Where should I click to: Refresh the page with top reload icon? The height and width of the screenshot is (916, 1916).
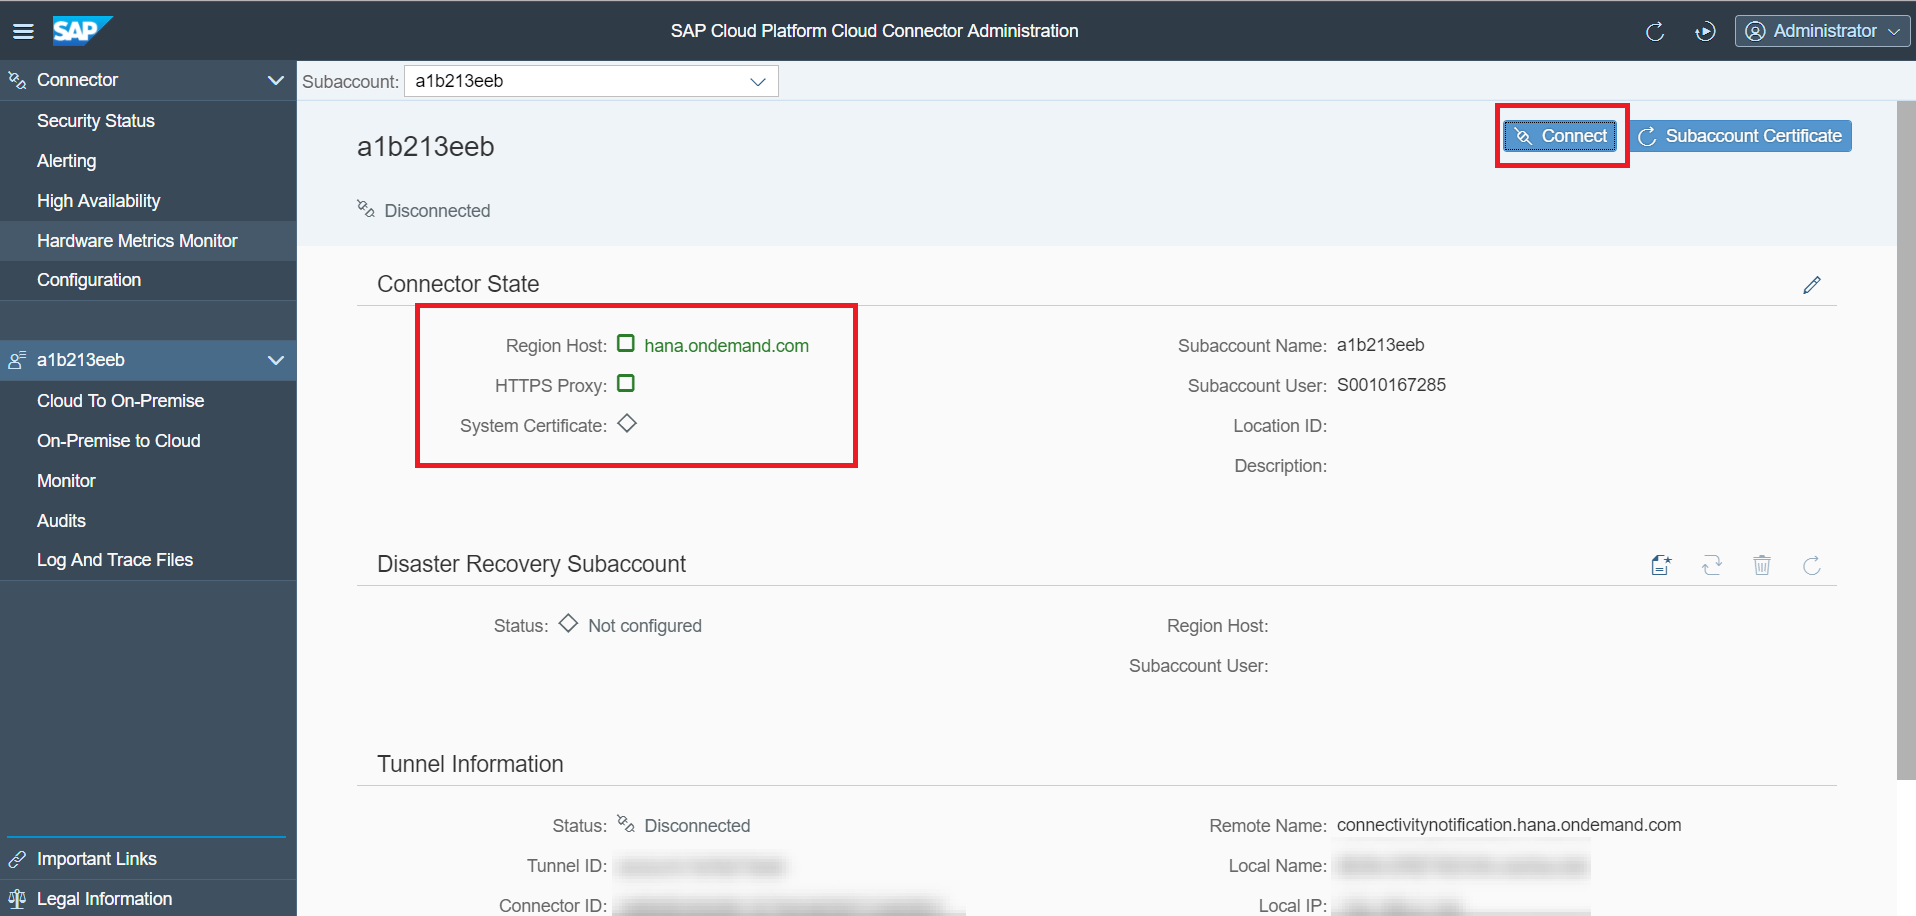1655,31
